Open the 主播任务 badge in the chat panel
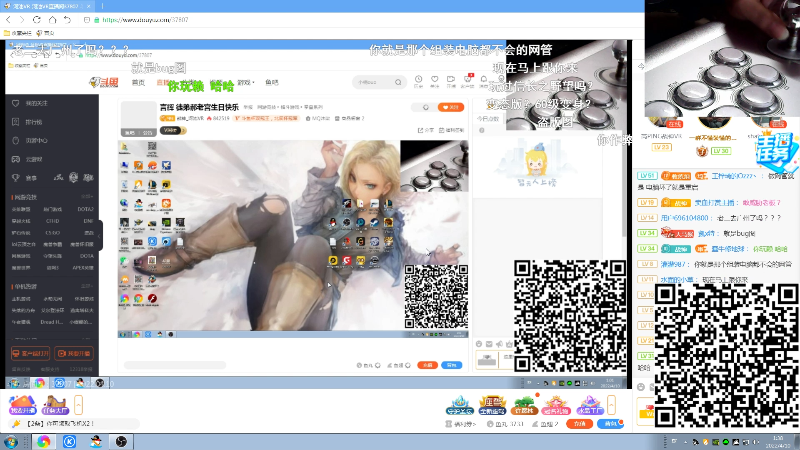 [x=776, y=151]
